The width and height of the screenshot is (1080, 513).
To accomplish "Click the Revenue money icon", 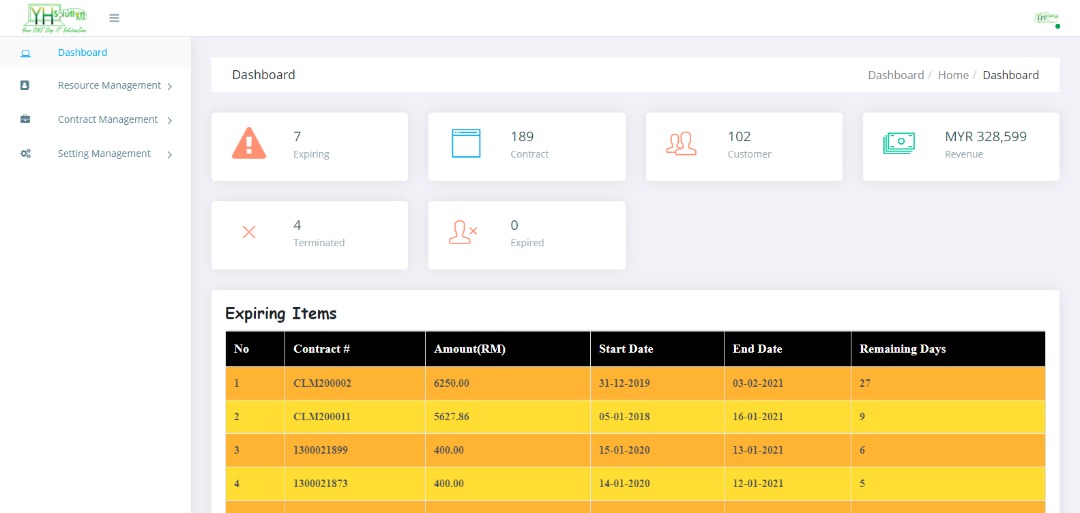I will [x=898, y=144].
